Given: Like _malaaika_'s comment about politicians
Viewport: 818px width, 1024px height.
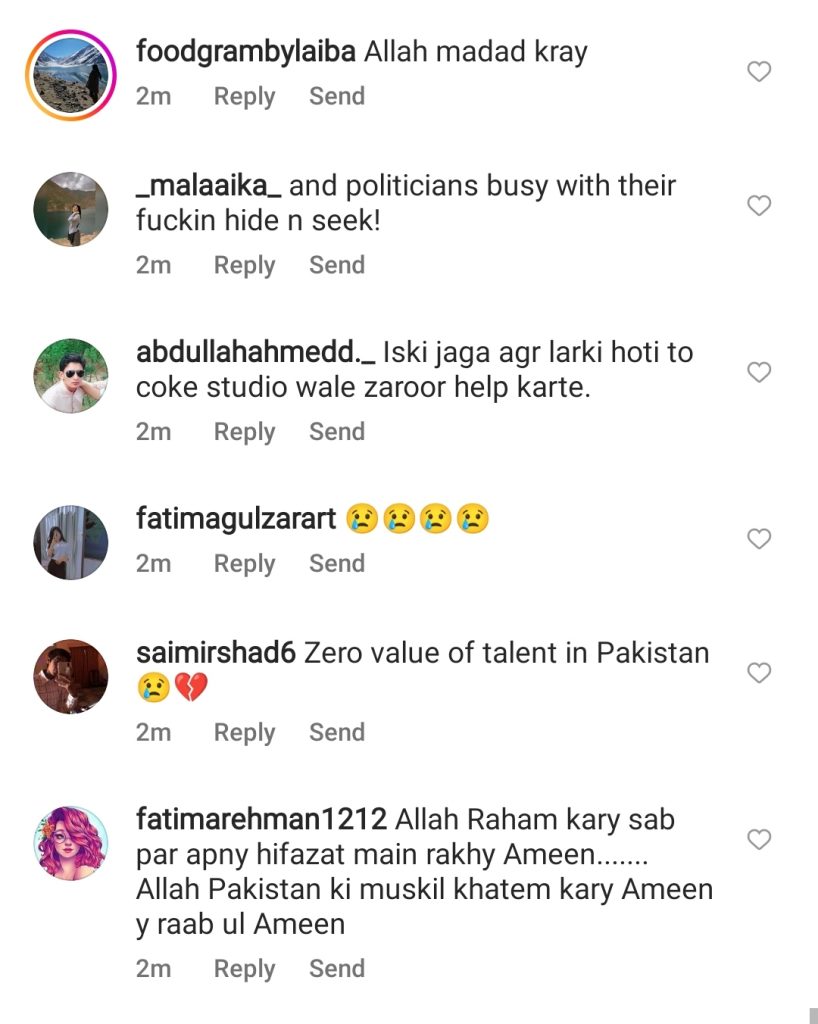Looking at the screenshot, I should pos(759,205).
